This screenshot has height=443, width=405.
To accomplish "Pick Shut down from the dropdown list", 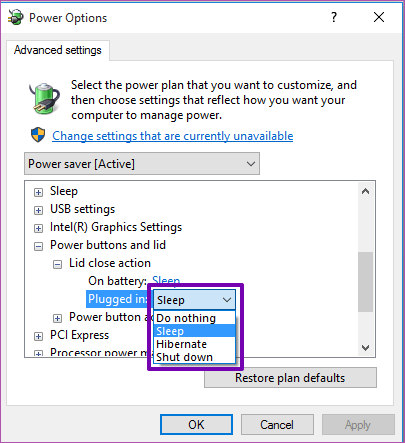I will coord(195,357).
